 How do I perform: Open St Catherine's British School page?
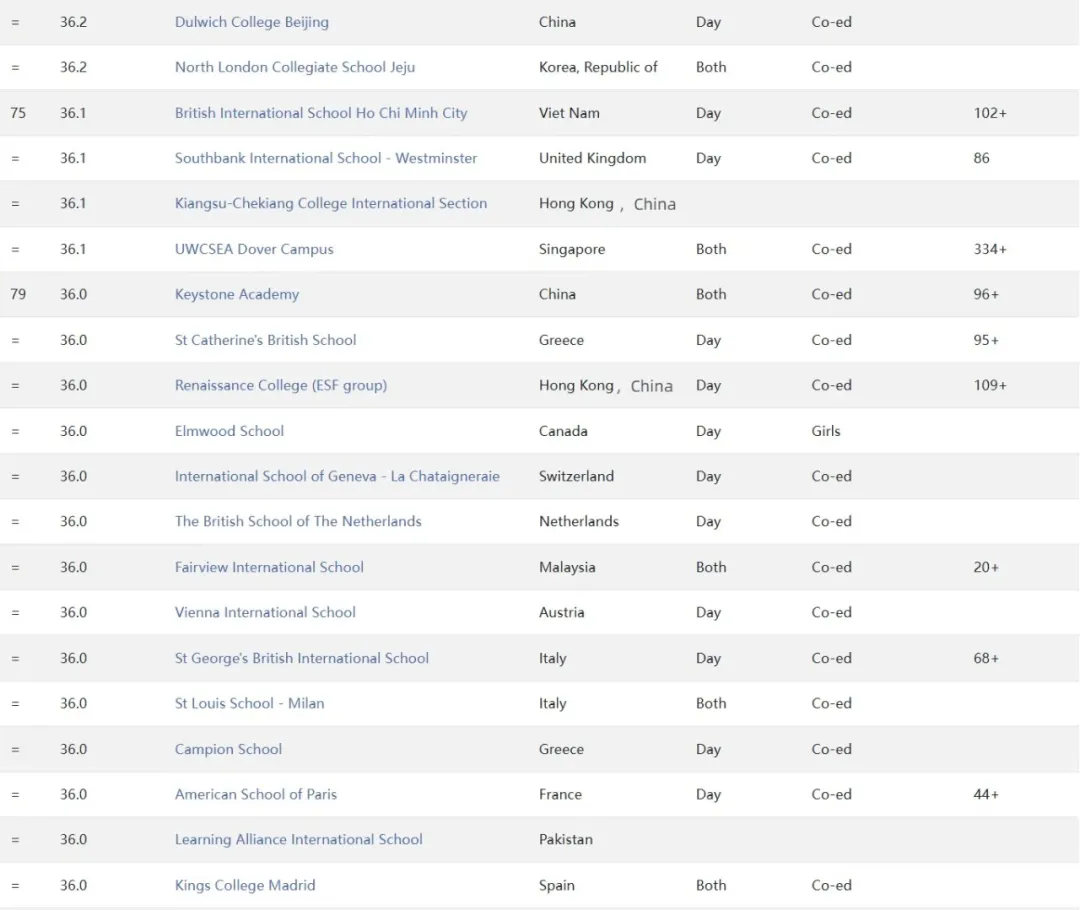pyautogui.click(x=265, y=340)
